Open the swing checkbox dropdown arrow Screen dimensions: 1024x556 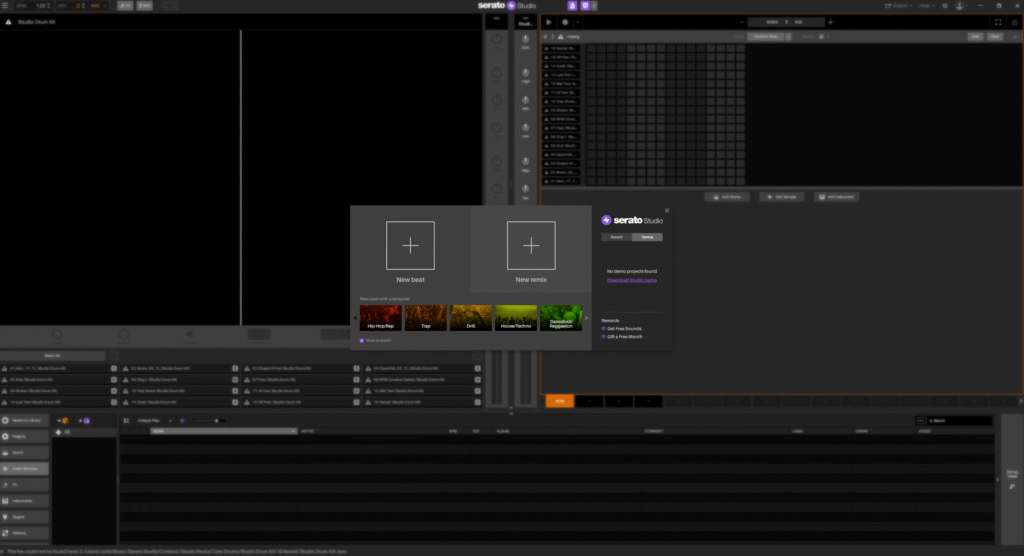[828, 37]
